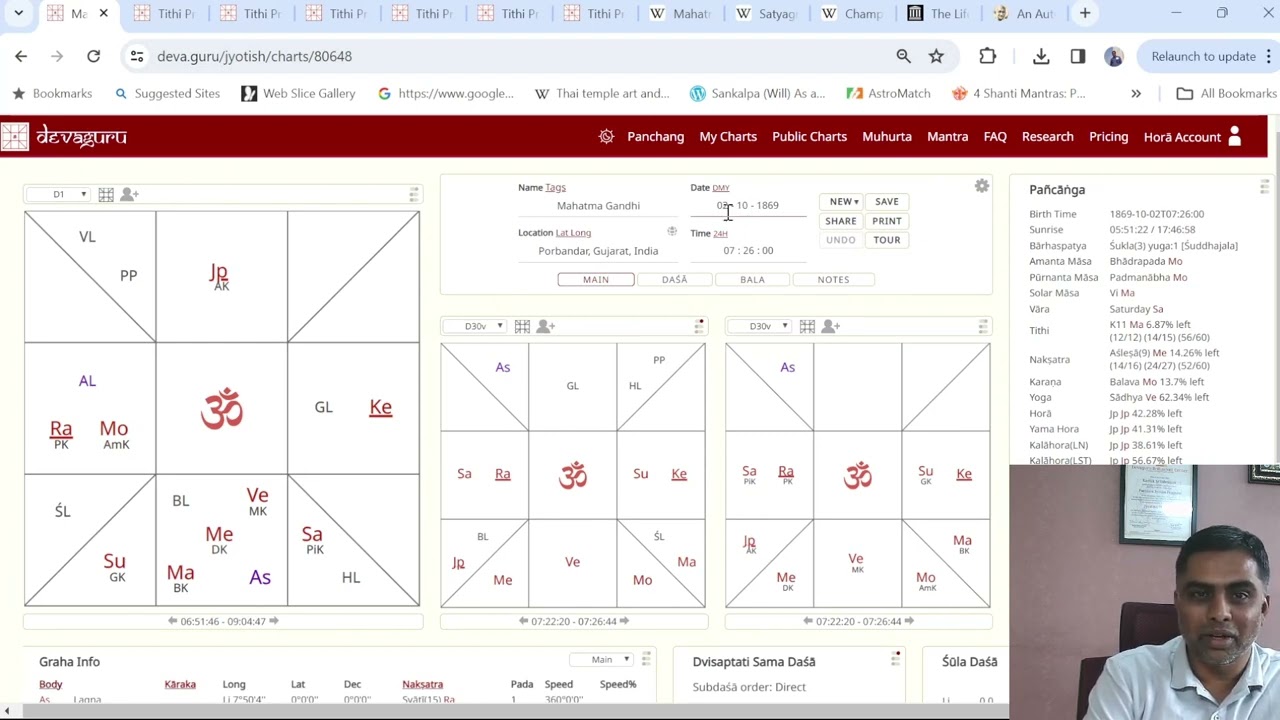The image size is (1280, 720).
Task: Click add-person icon beside D1 chart
Action: click(x=130, y=194)
